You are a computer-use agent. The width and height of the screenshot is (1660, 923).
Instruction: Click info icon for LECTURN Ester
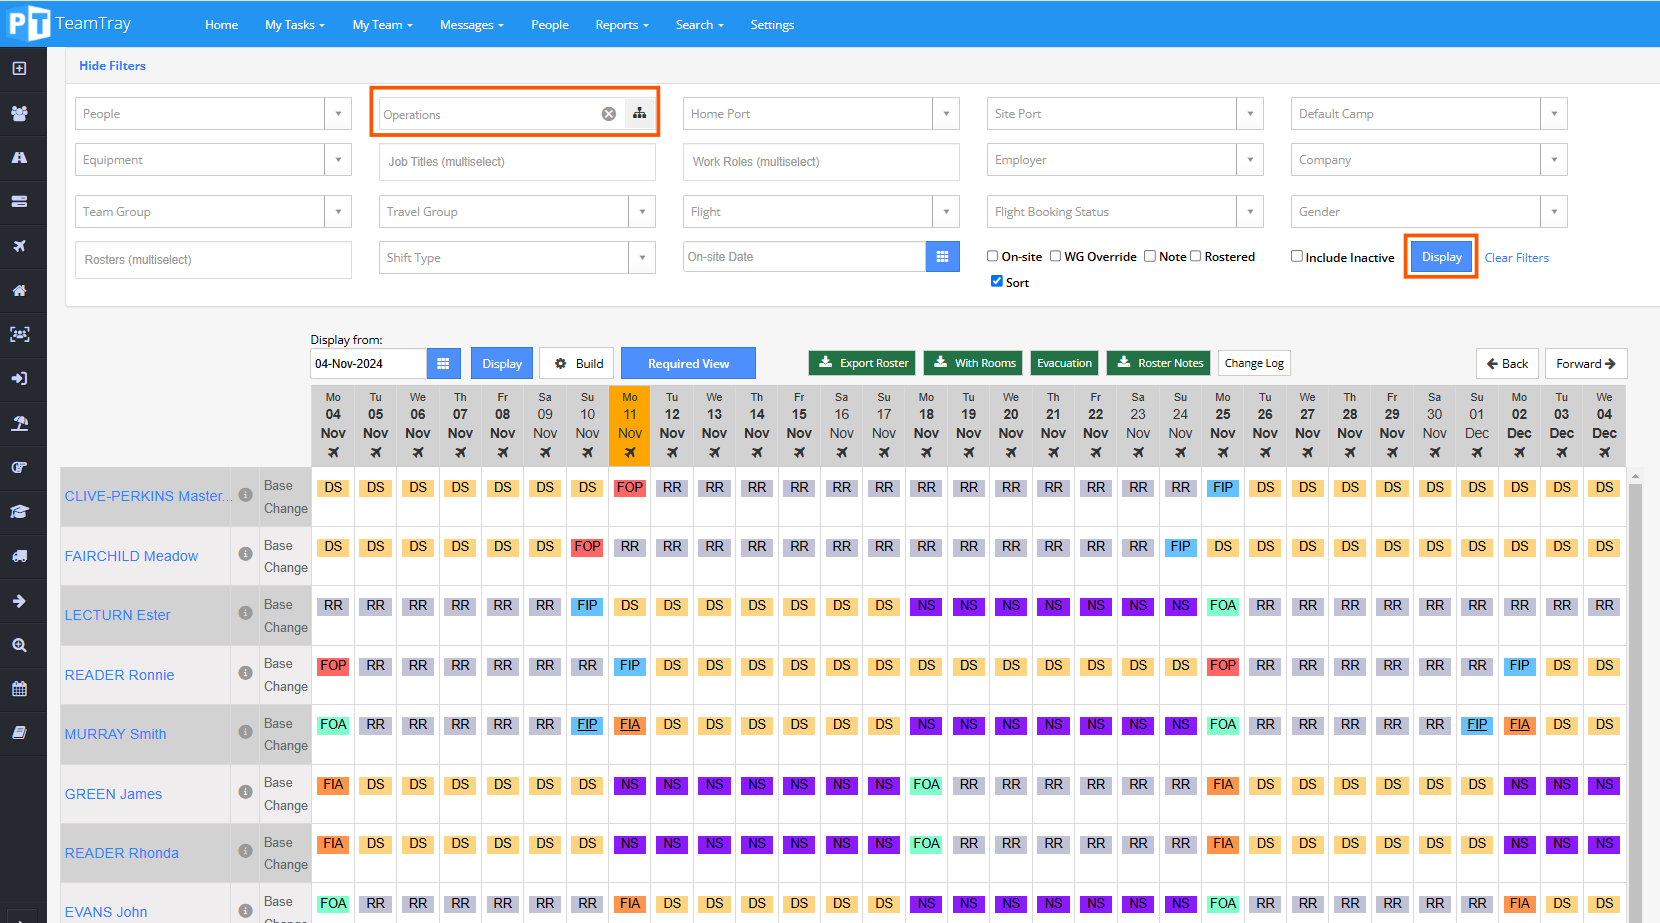click(x=245, y=613)
